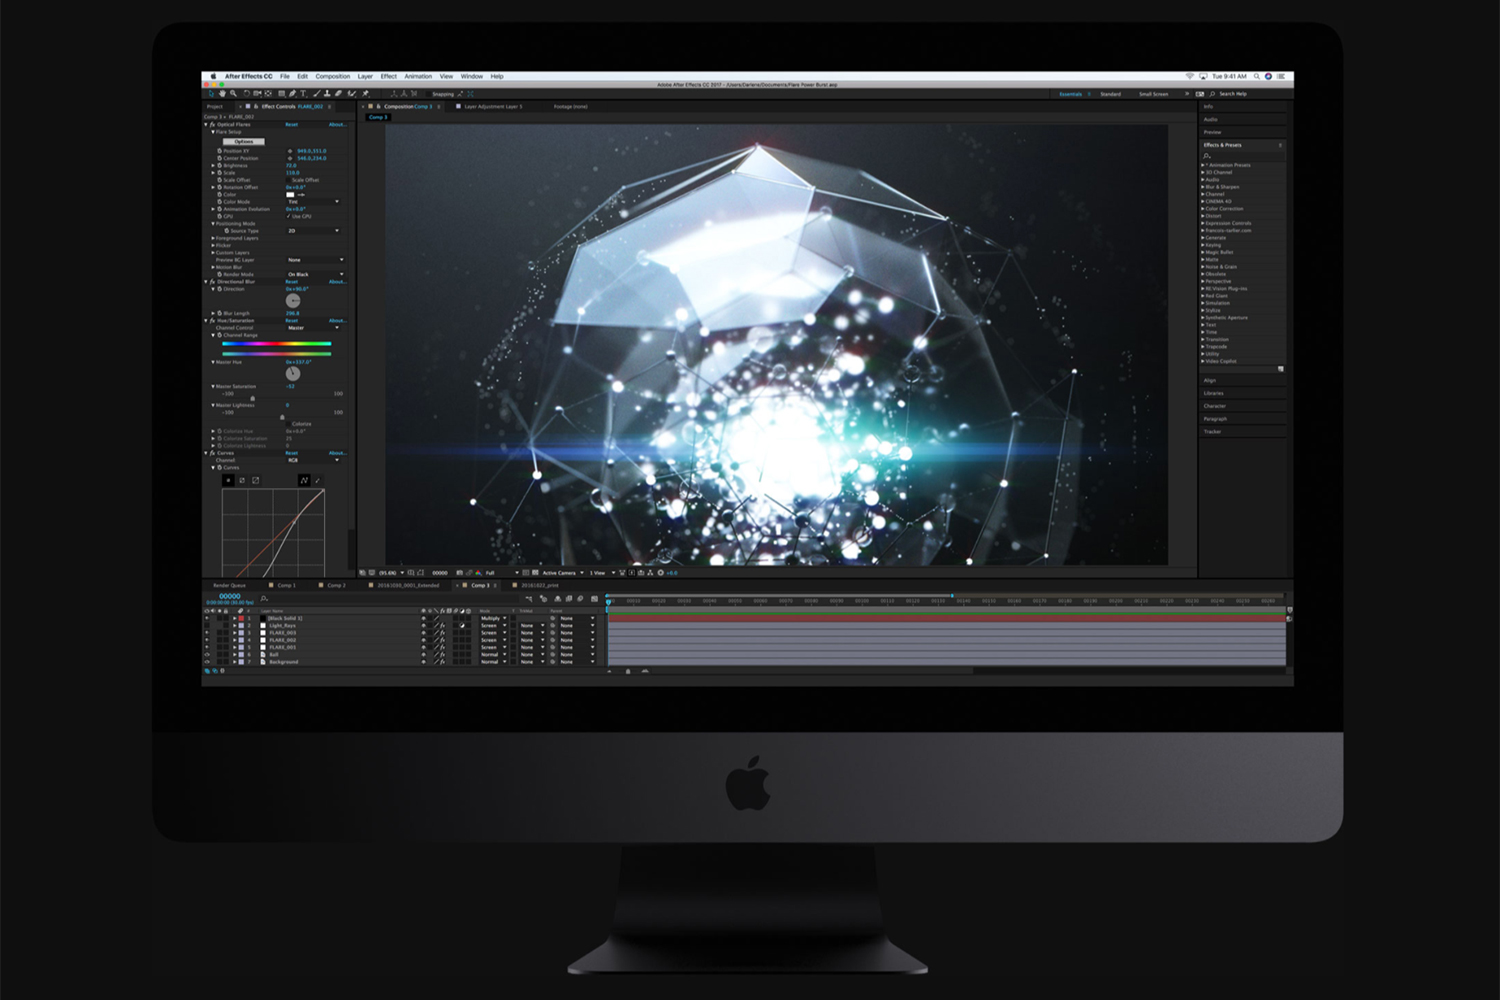This screenshot has width=1500, height=1000.
Task: Select the Rotation tool
Action: 247,94
